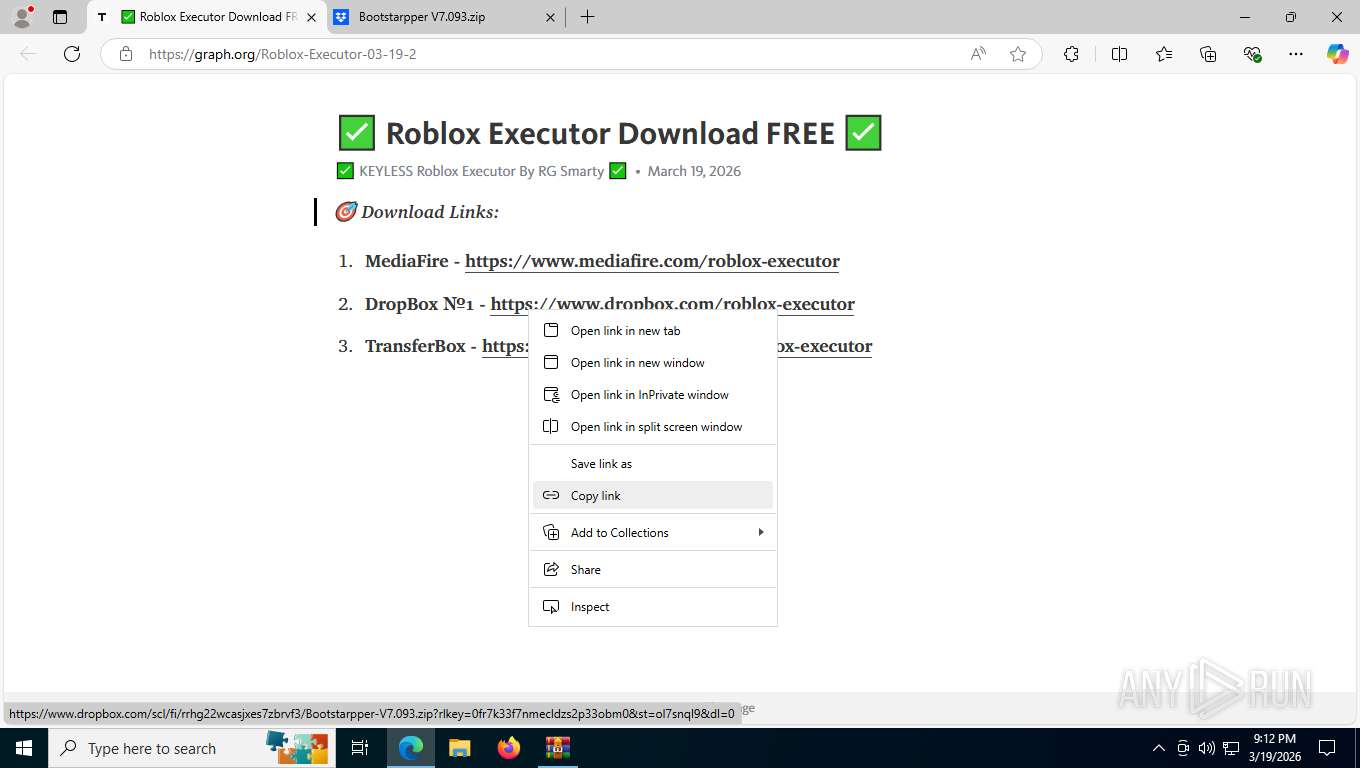Open the MediaFire roblox-executor link
The image size is (1360, 768).
652,262
